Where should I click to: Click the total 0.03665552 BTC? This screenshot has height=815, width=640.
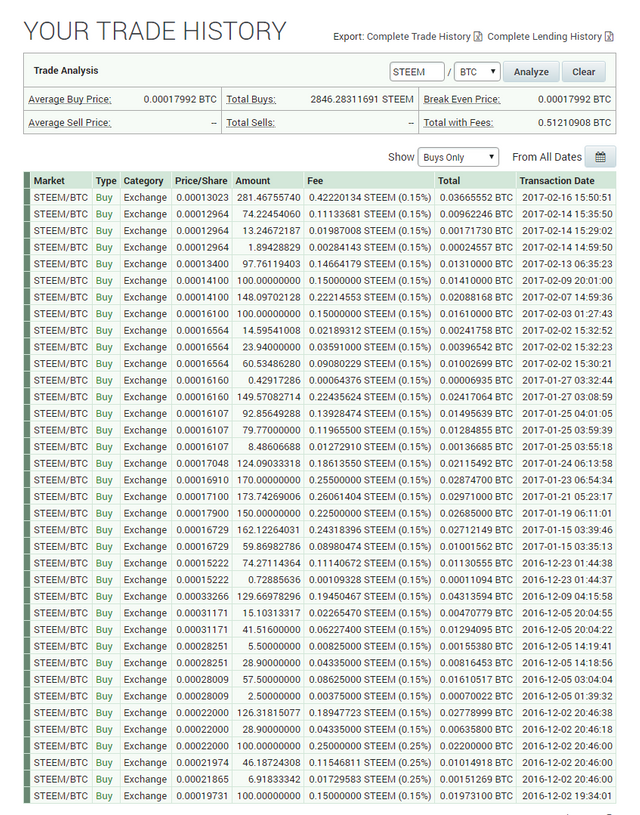click(x=476, y=198)
